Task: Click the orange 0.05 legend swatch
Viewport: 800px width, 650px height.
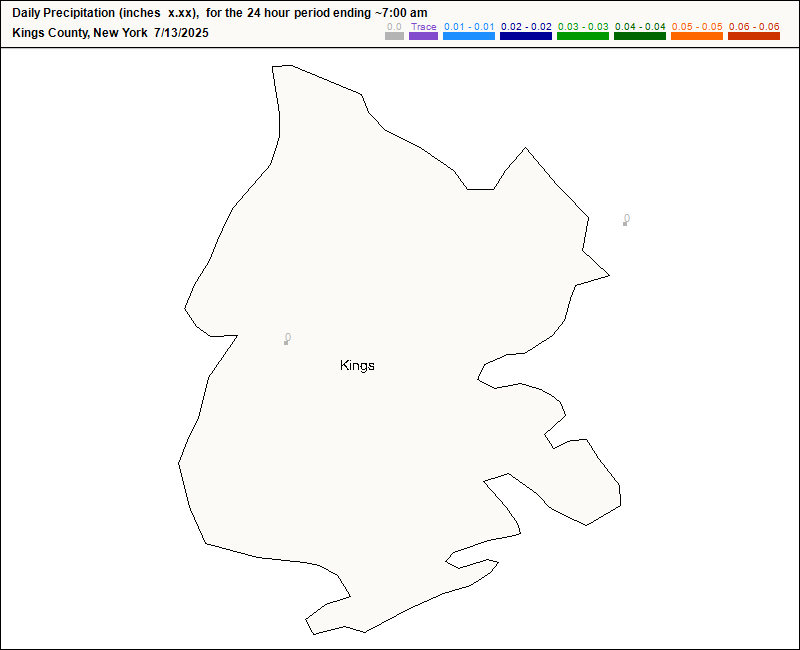Action: click(x=697, y=36)
